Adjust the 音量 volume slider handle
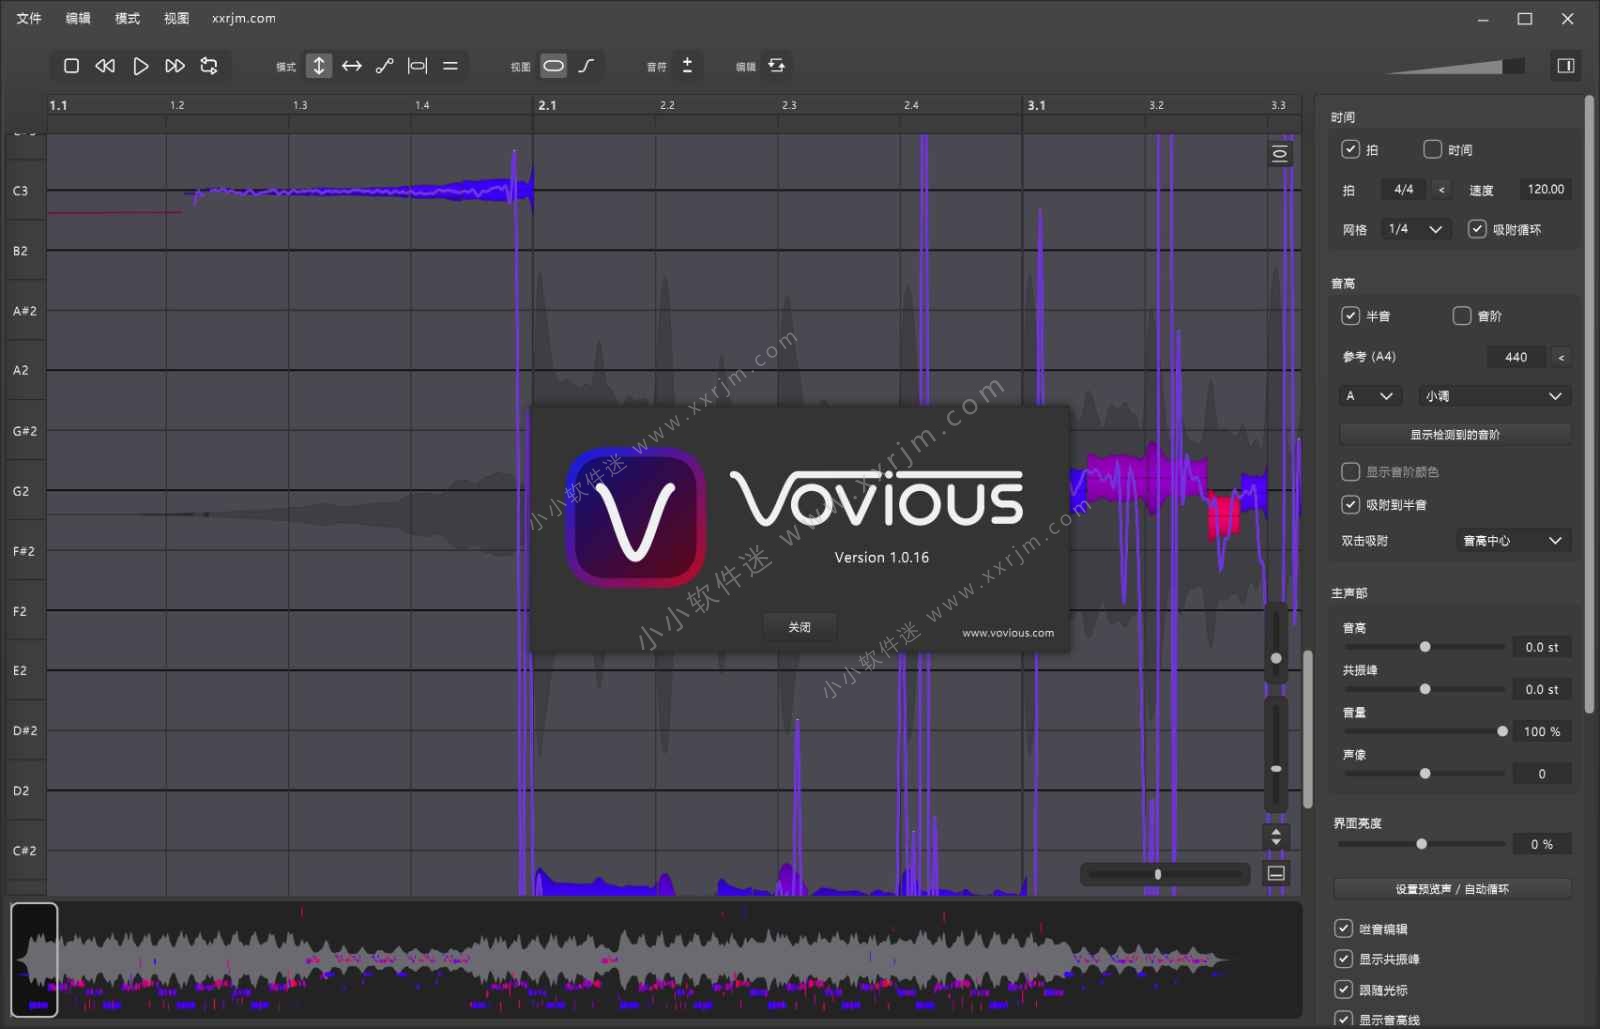Viewport: 1600px width, 1029px height. coord(1502,731)
